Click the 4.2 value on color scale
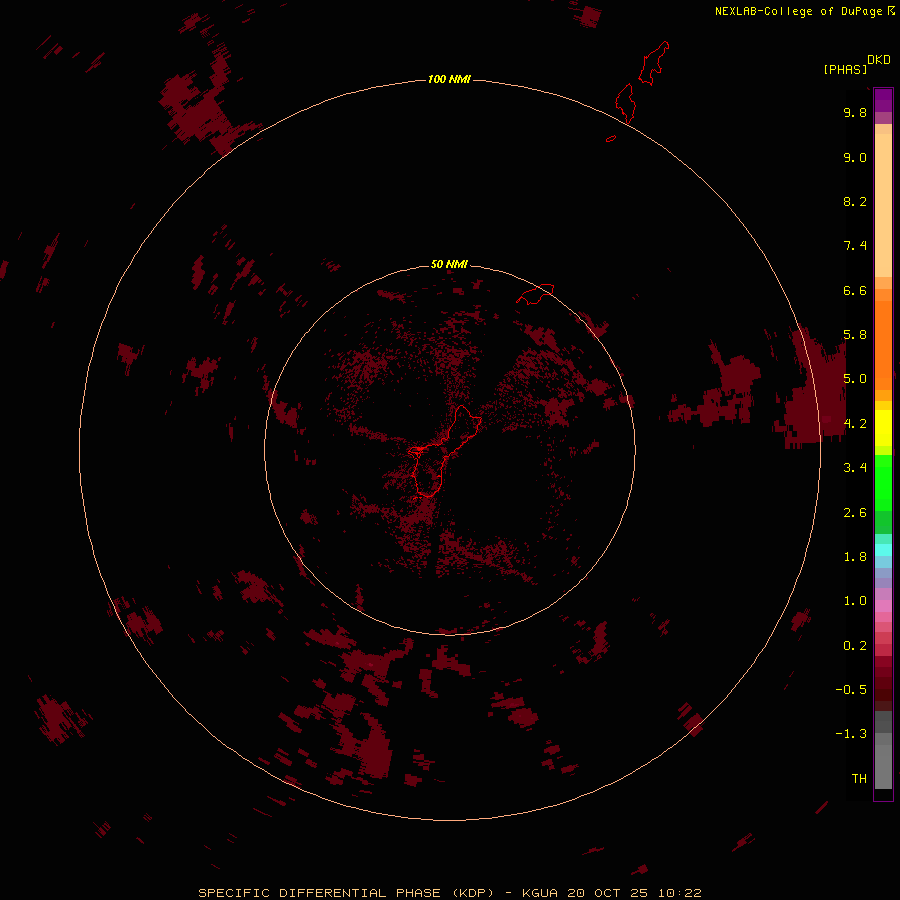This screenshot has width=900, height=900. click(855, 424)
